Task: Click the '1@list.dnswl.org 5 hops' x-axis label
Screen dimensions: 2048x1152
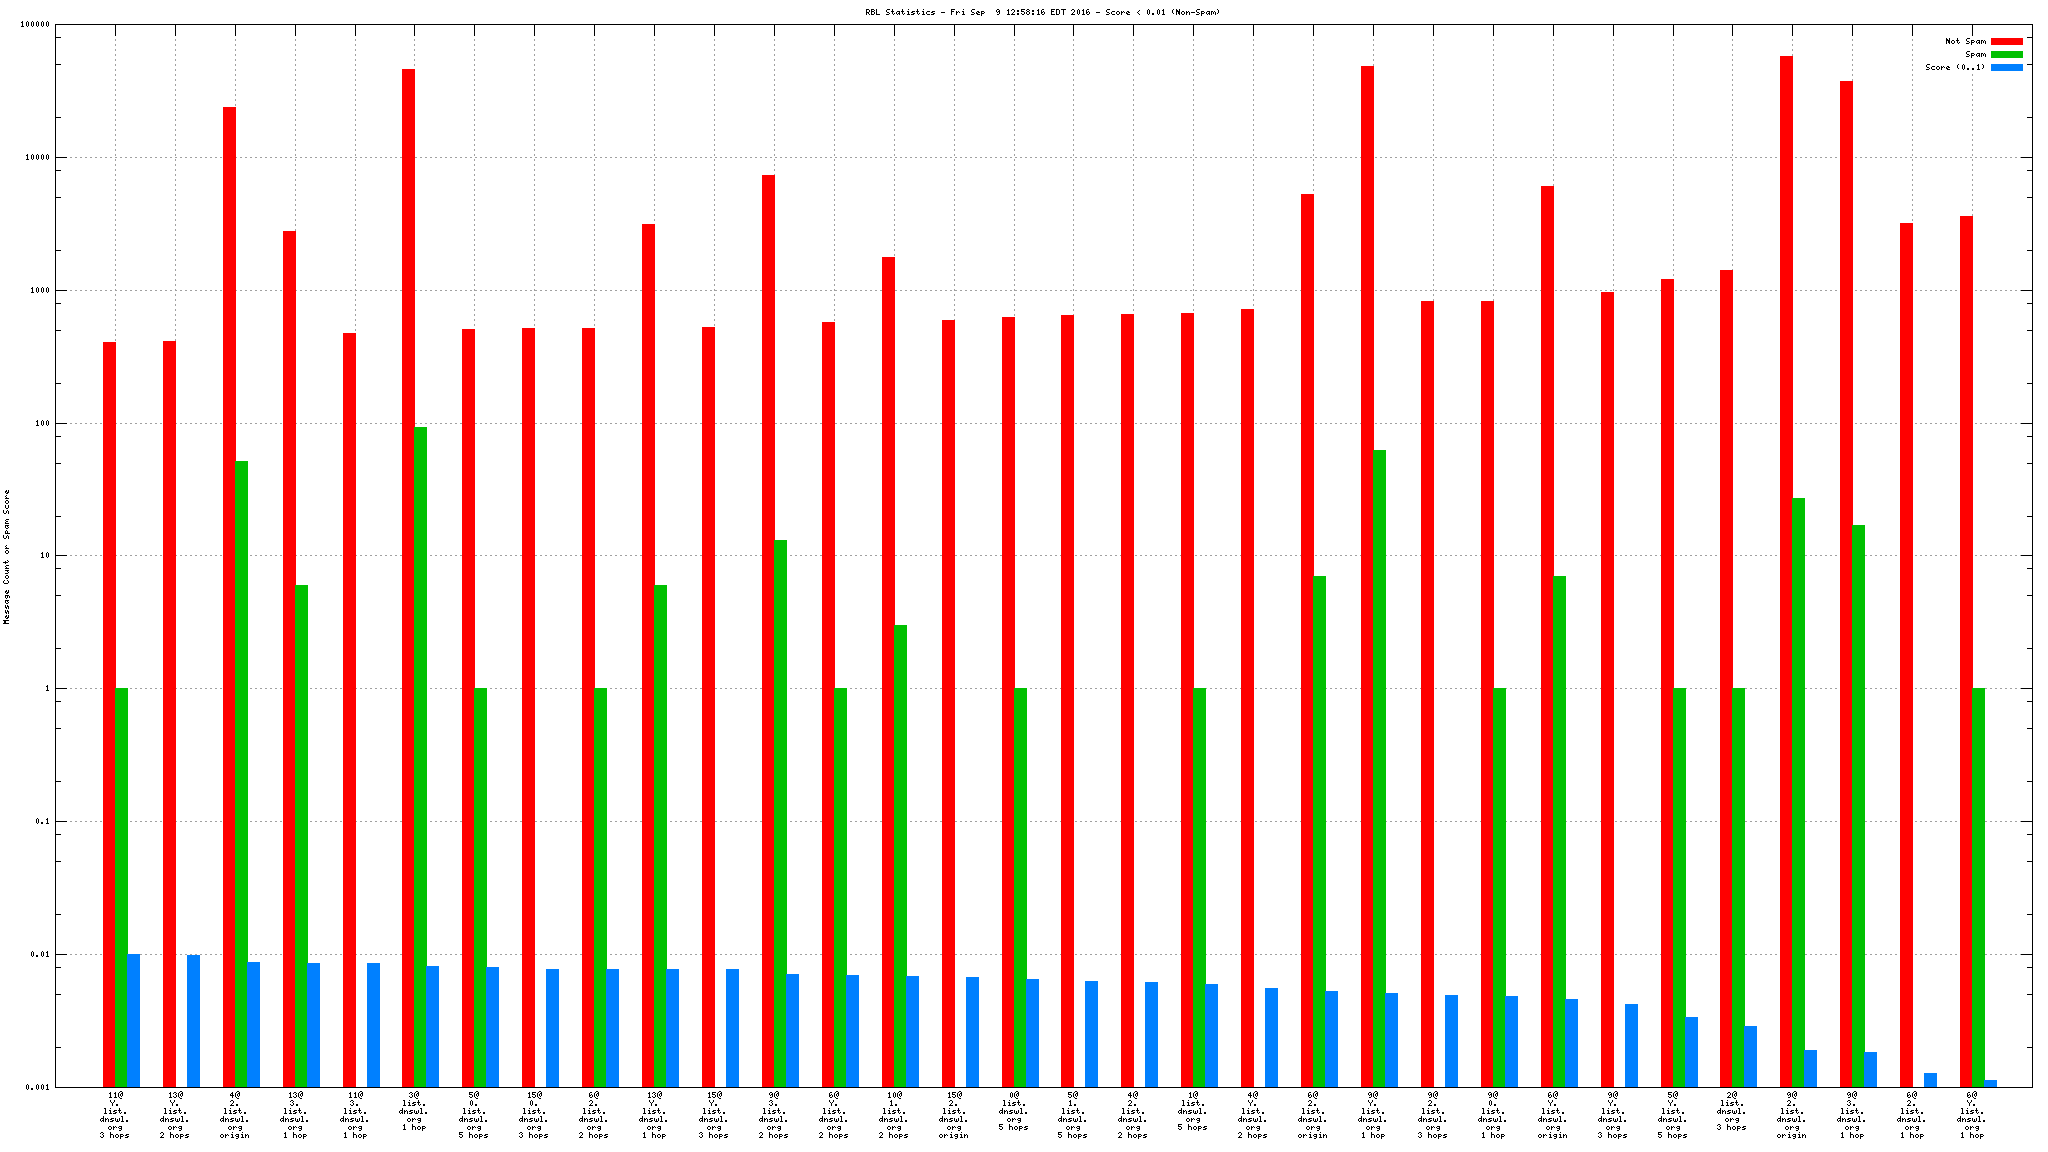Action: (x=1192, y=1111)
